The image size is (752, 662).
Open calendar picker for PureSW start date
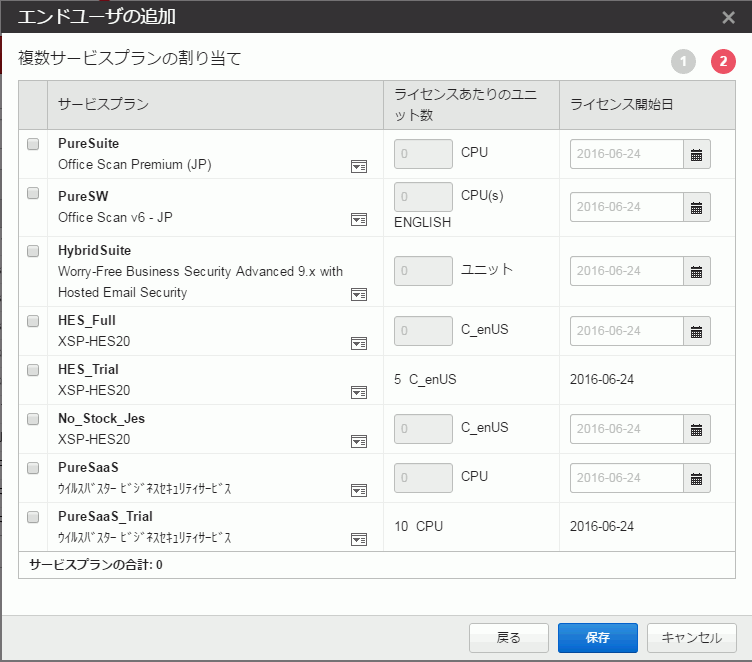(697, 207)
